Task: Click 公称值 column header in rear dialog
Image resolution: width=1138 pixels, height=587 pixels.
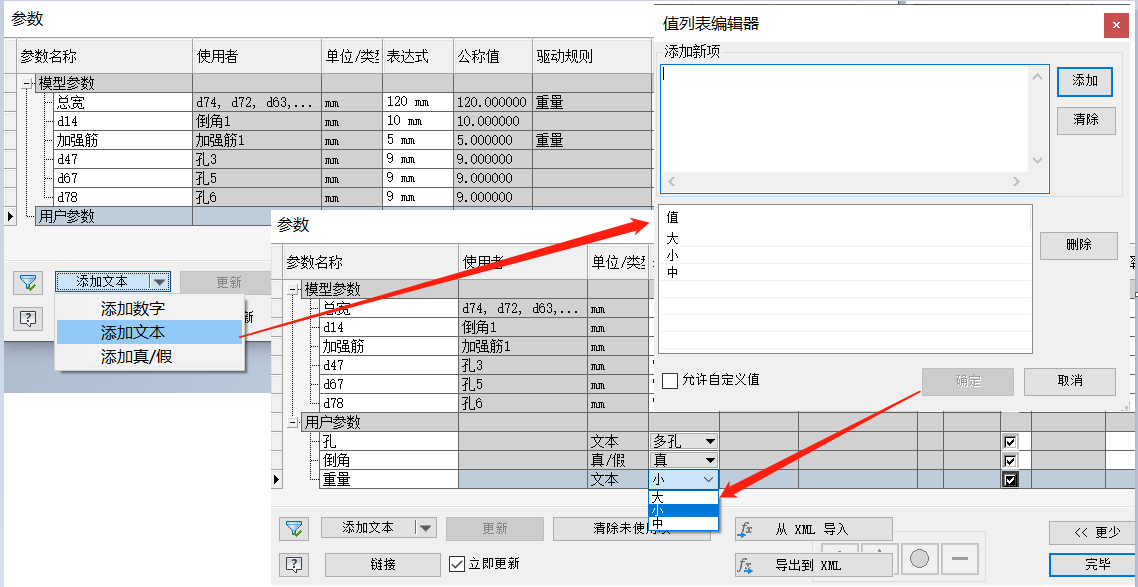Action: pyautogui.click(x=493, y=56)
